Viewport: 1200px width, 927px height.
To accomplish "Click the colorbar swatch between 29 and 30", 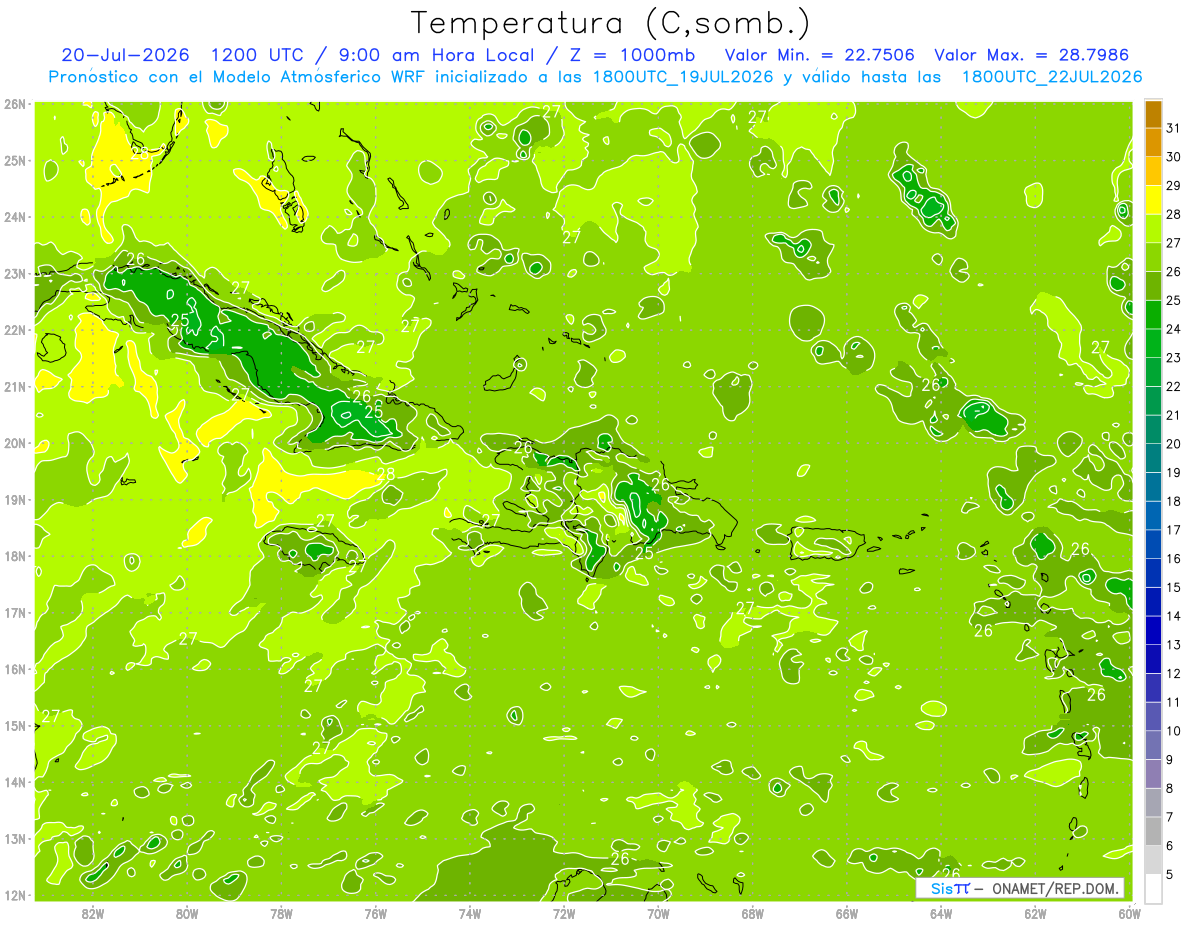I will point(1153,172).
